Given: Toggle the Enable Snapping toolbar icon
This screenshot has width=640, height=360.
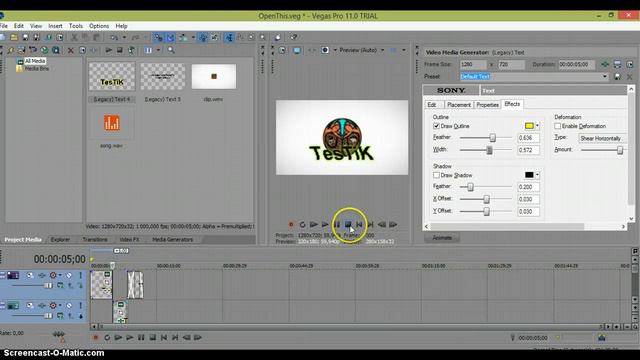Looking at the screenshot, I should [x=158, y=38].
